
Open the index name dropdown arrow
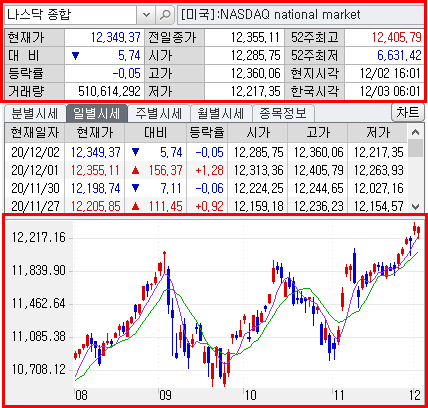[x=146, y=15]
